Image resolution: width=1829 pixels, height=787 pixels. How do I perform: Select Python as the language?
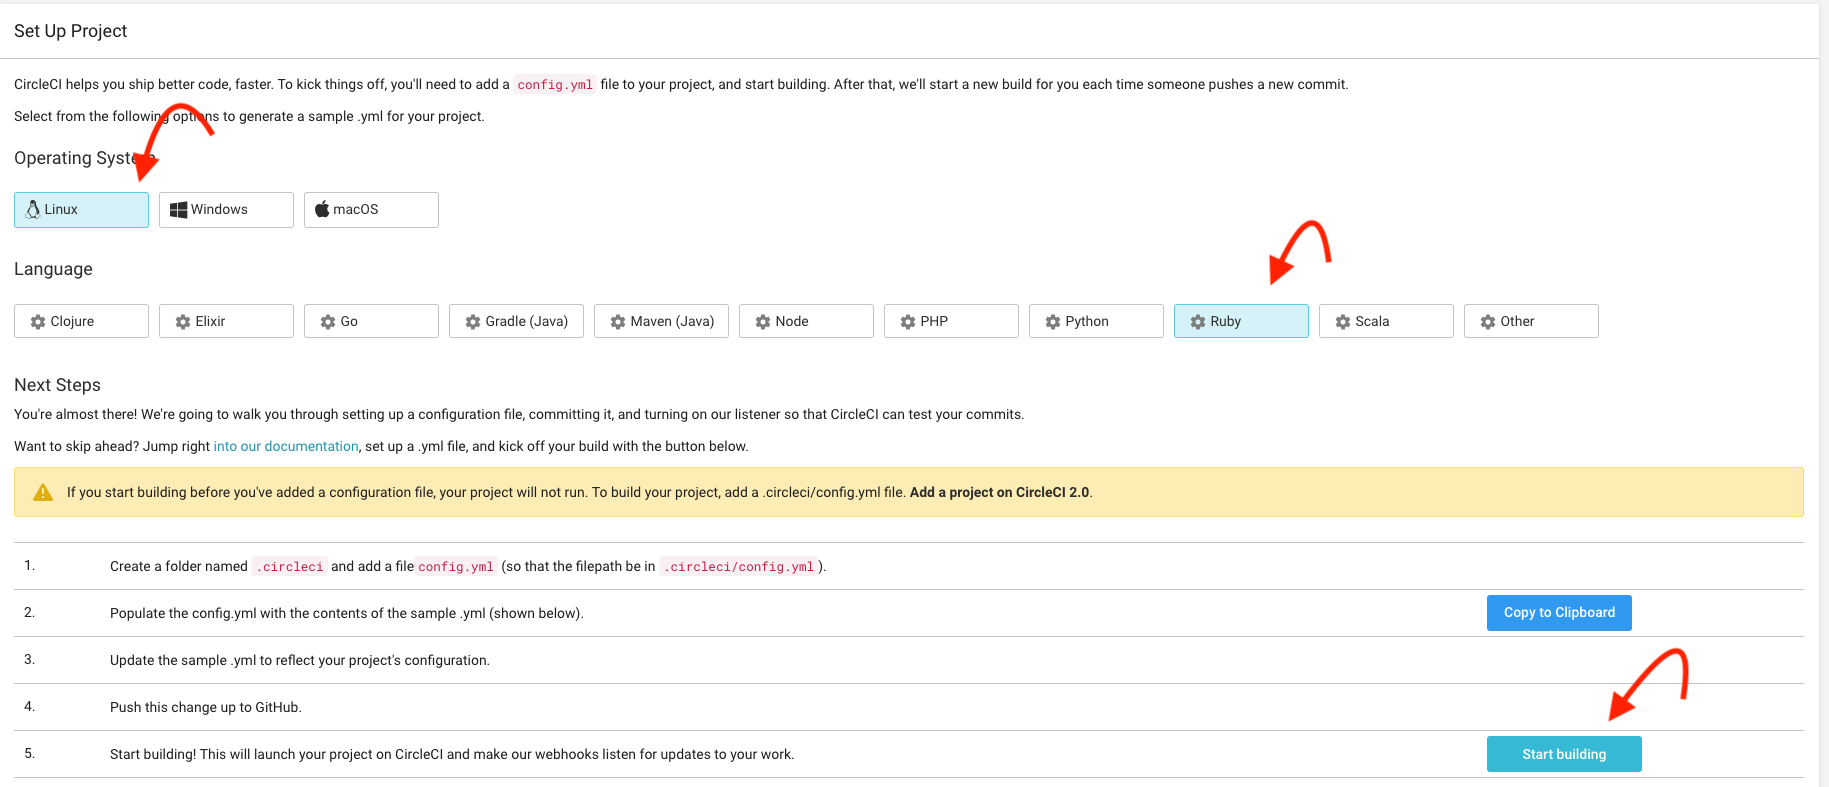(x=1096, y=321)
